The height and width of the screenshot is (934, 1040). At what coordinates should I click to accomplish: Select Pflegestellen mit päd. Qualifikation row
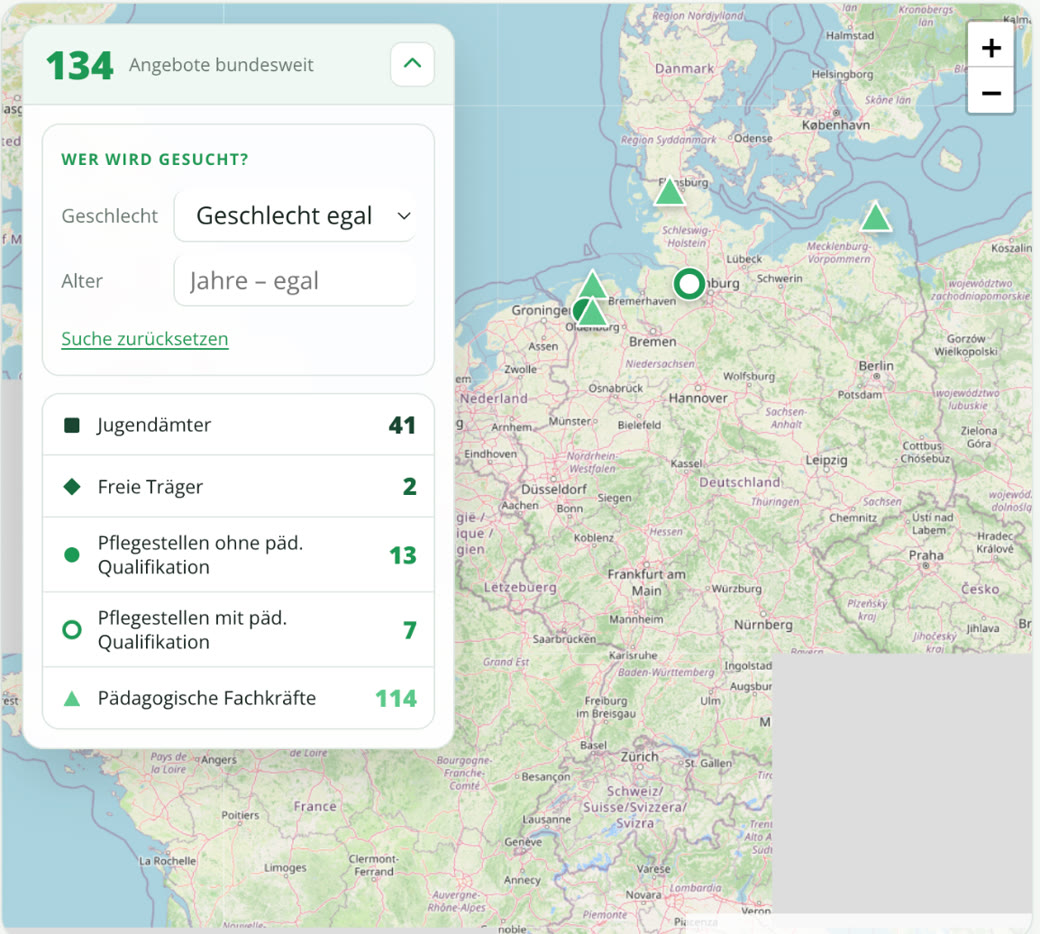tap(238, 630)
